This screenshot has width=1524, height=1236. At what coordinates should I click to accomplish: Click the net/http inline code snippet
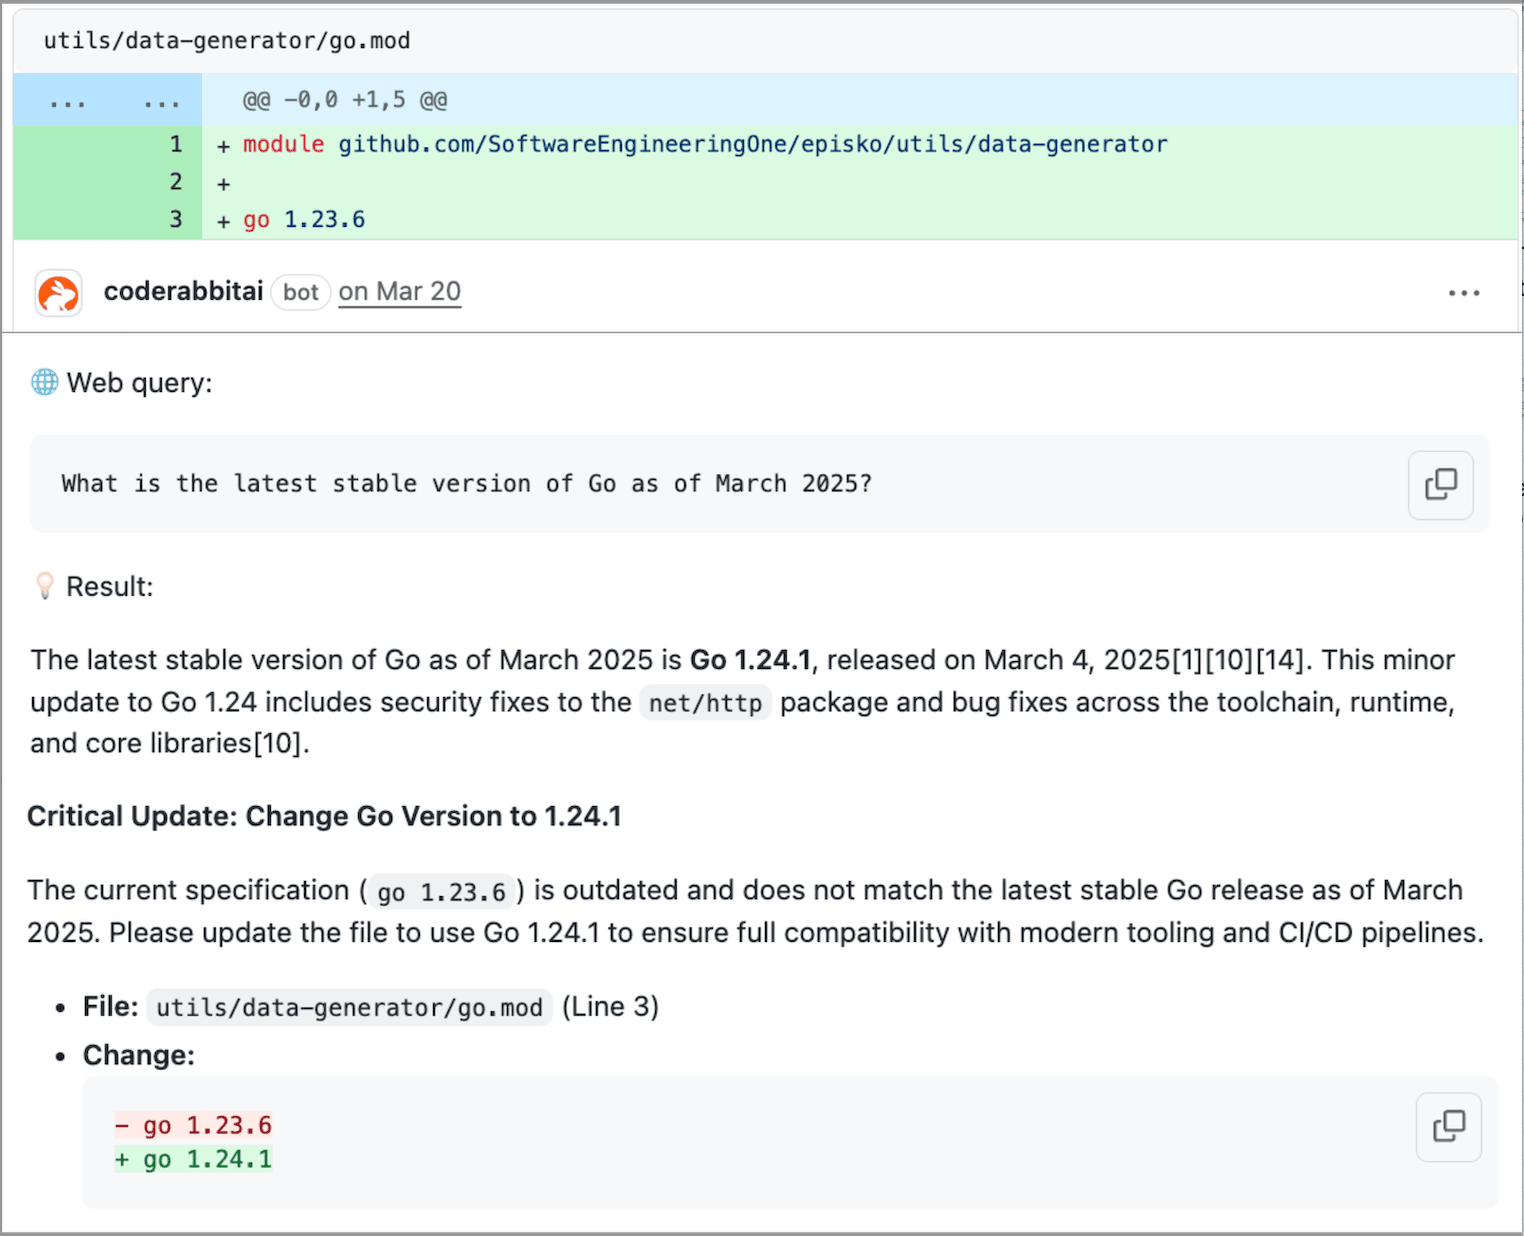(x=704, y=702)
